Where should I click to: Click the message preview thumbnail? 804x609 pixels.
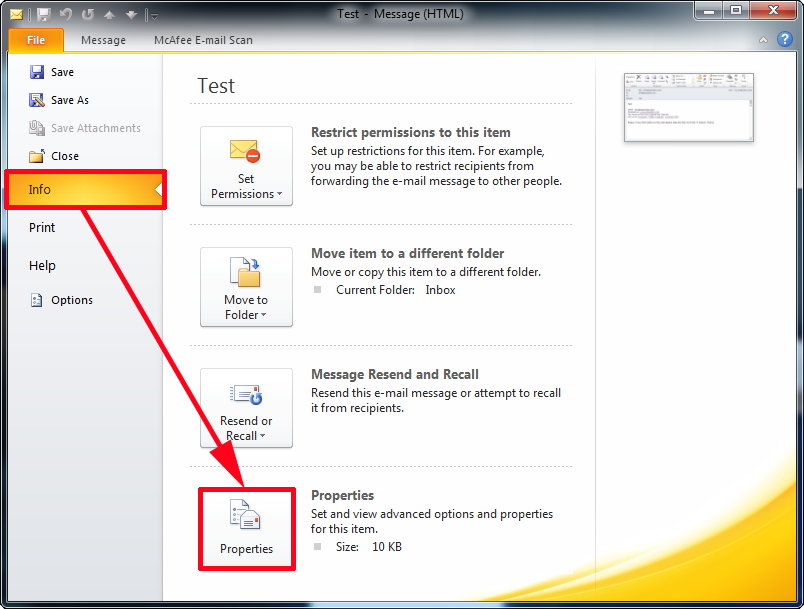[x=688, y=108]
